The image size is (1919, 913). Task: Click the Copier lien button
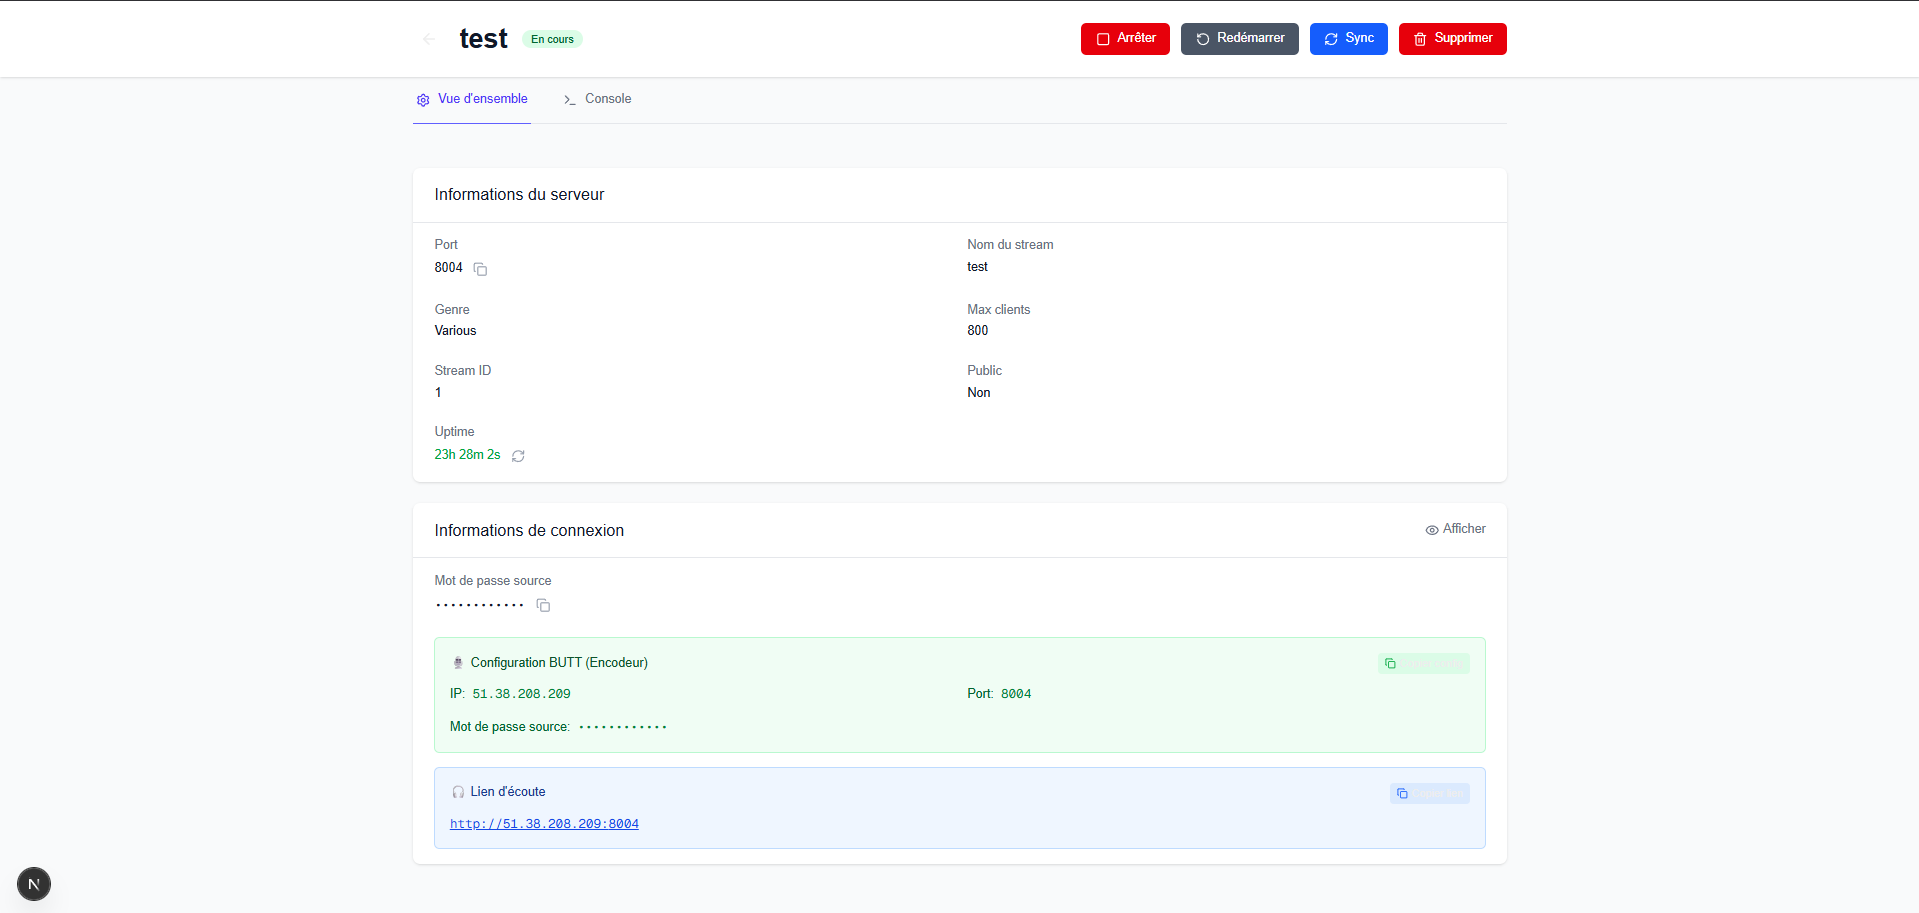click(1429, 794)
